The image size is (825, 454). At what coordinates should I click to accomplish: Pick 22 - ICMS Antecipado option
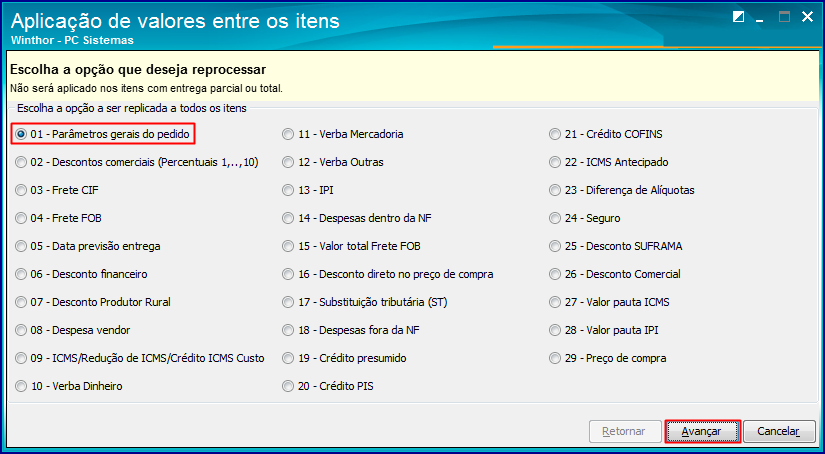(x=609, y=162)
